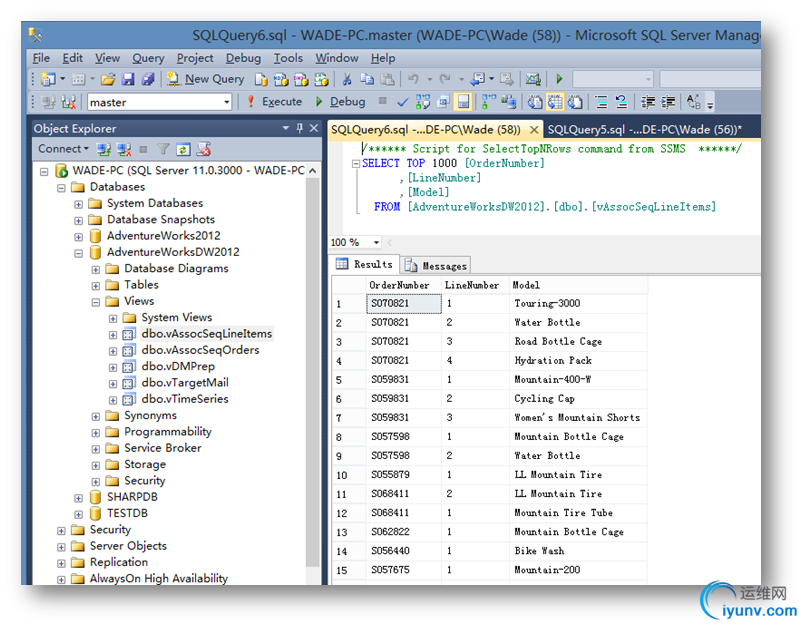The height and width of the screenshot is (627, 803).
Task: Toggle IntelliSense Enabled button
Action: point(463,102)
